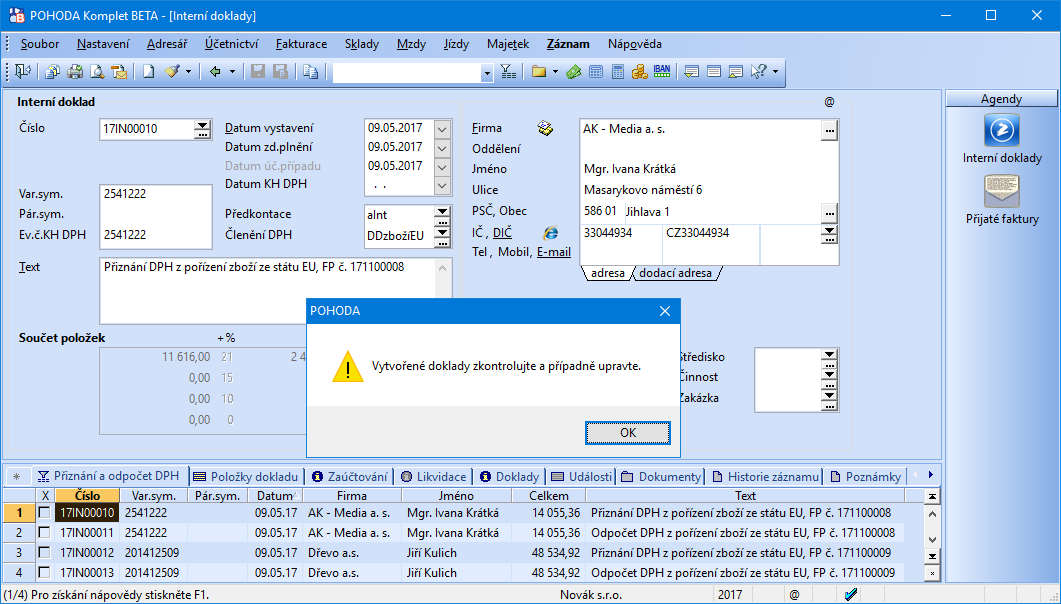This screenshot has height=604, width=1061.
Task: Expand the Datum vystavení date dropdown
Action: 442,129
